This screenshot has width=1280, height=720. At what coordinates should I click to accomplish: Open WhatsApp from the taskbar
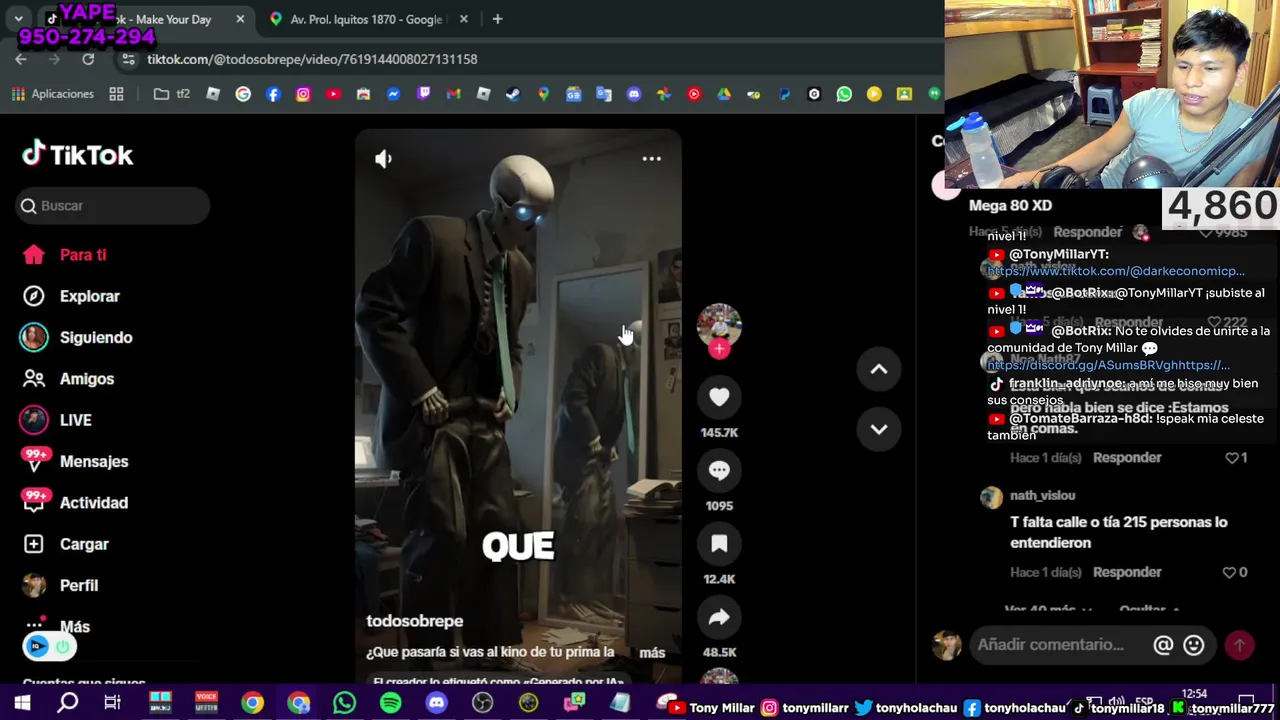[x=344, y=704]
